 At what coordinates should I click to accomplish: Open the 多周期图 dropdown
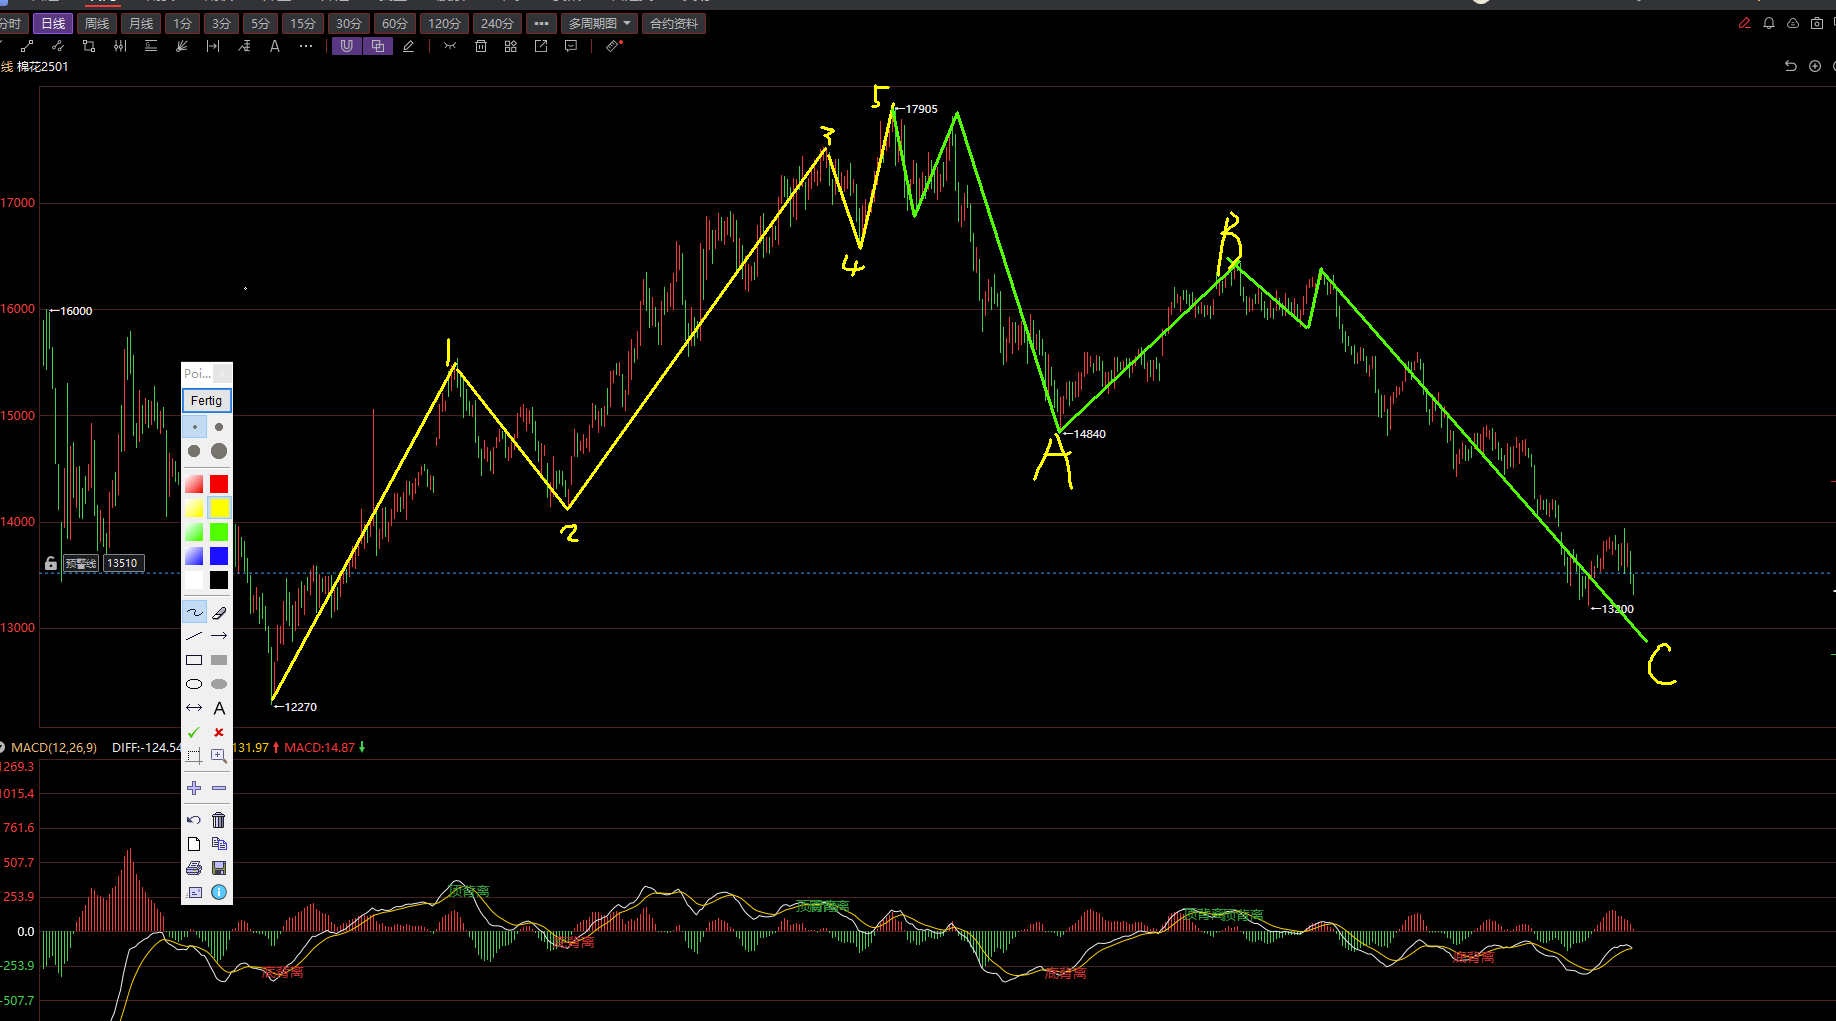(600, 23)
